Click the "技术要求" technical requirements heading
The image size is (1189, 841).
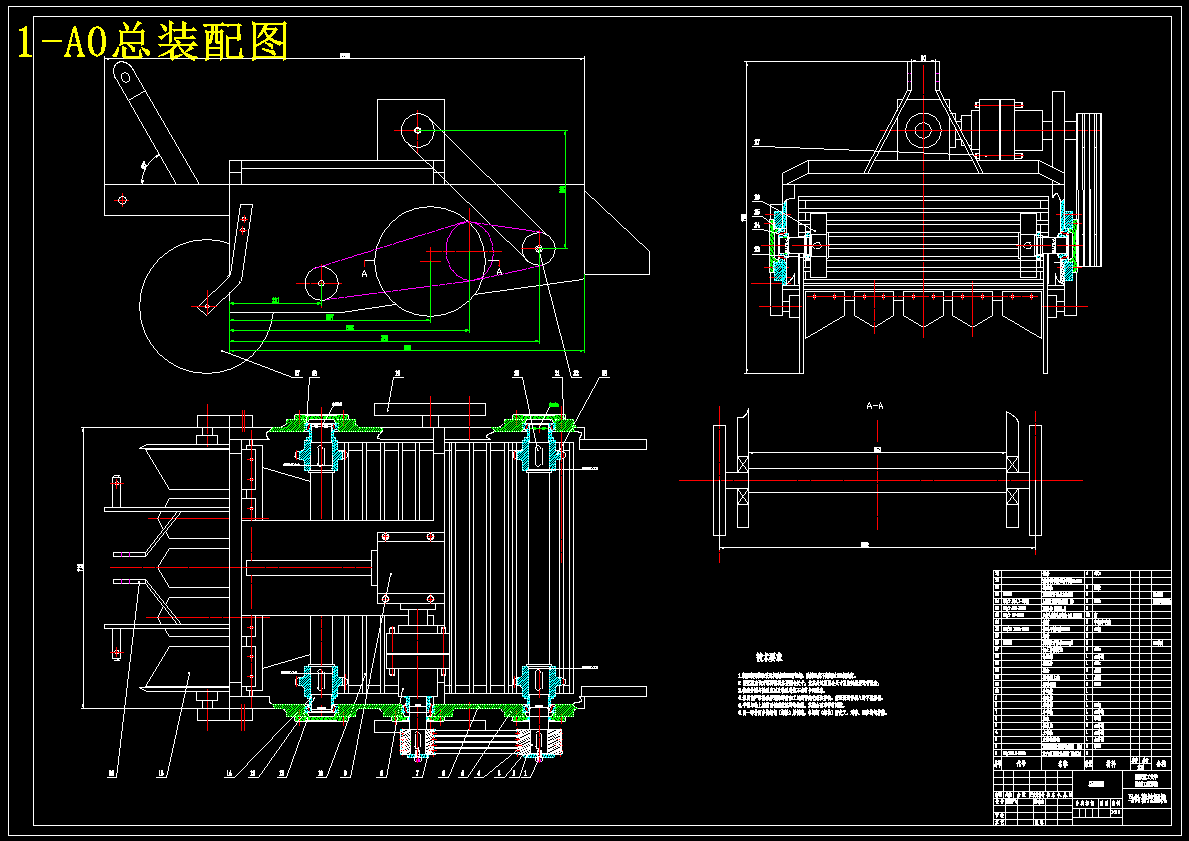point(768,657)
